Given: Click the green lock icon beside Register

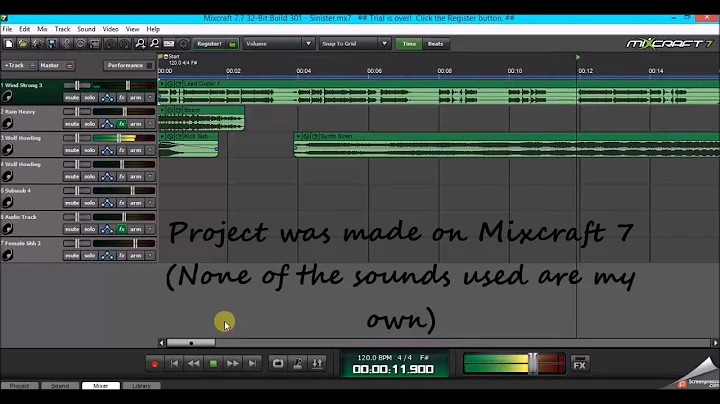Looking at the screenshot, I should point(232,44).
